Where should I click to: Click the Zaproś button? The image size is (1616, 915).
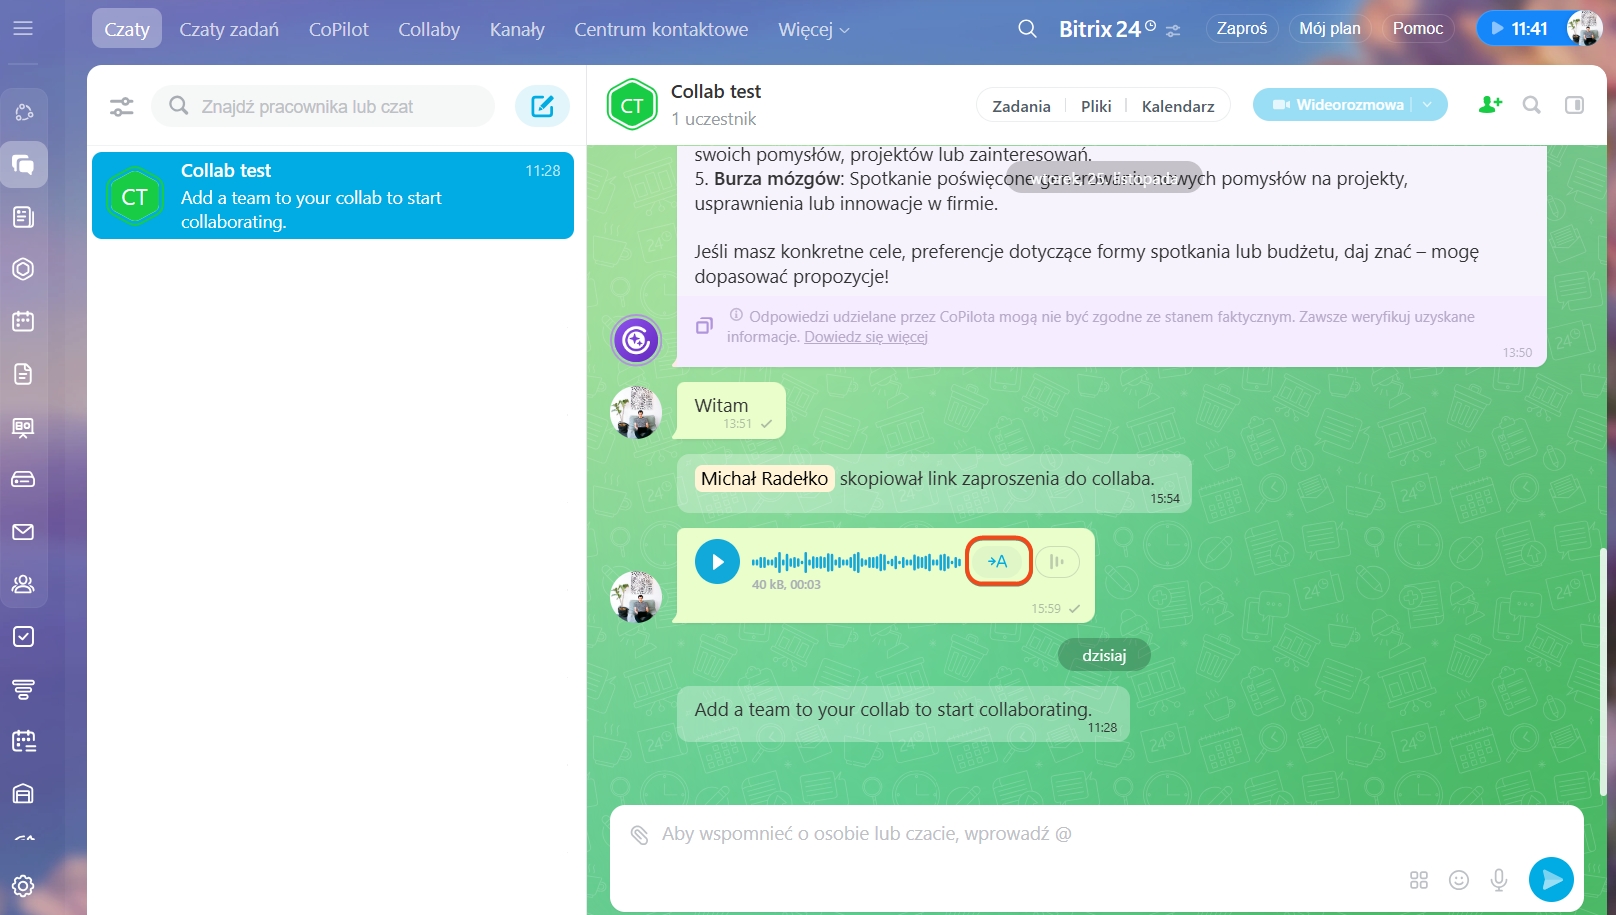click(1242, 29)
